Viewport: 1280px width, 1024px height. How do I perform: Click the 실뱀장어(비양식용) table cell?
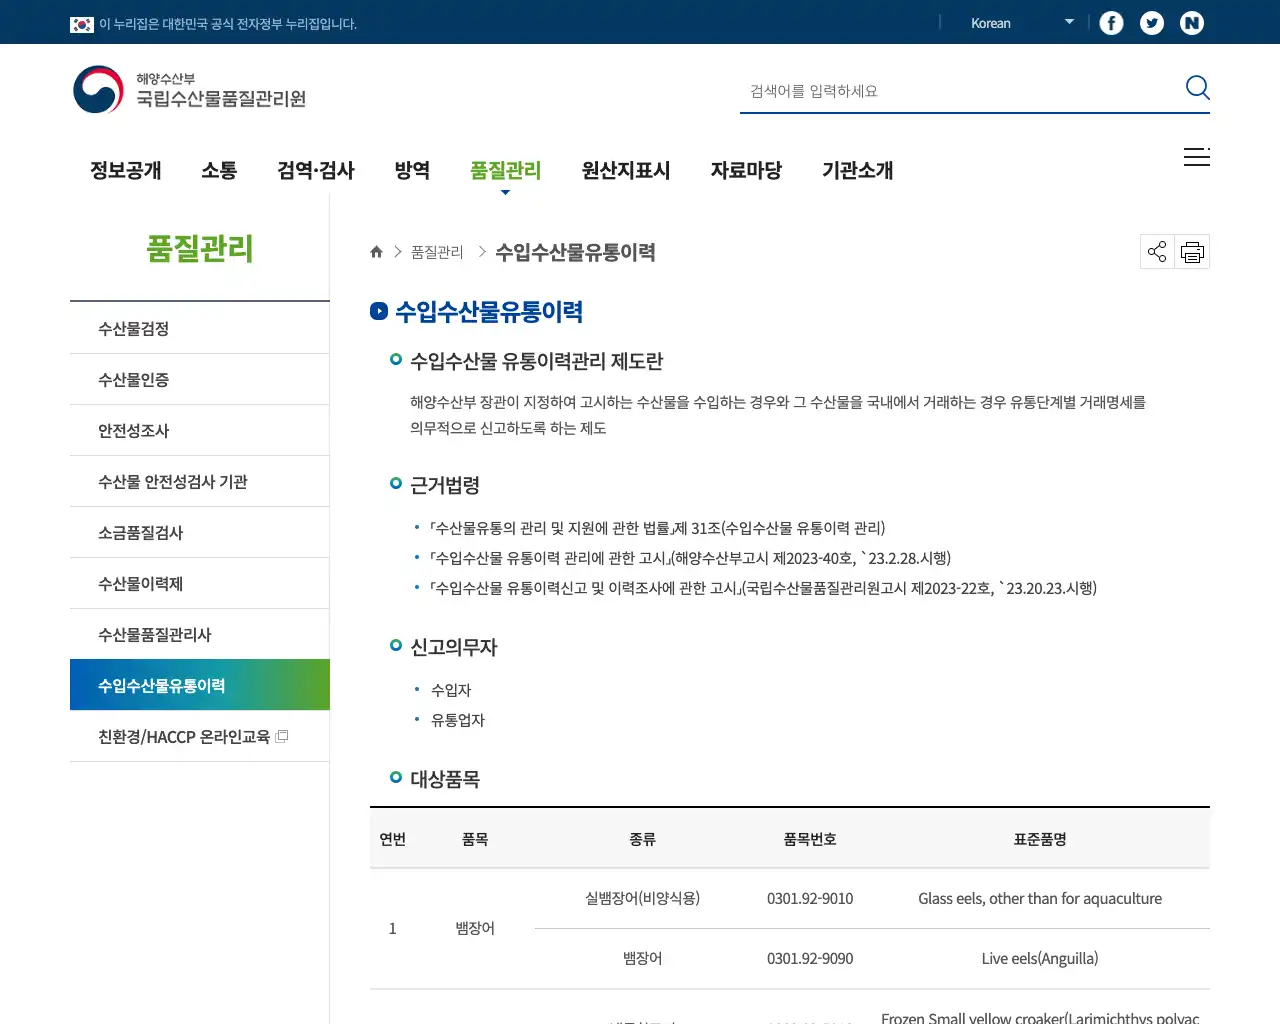coord(643,898)
